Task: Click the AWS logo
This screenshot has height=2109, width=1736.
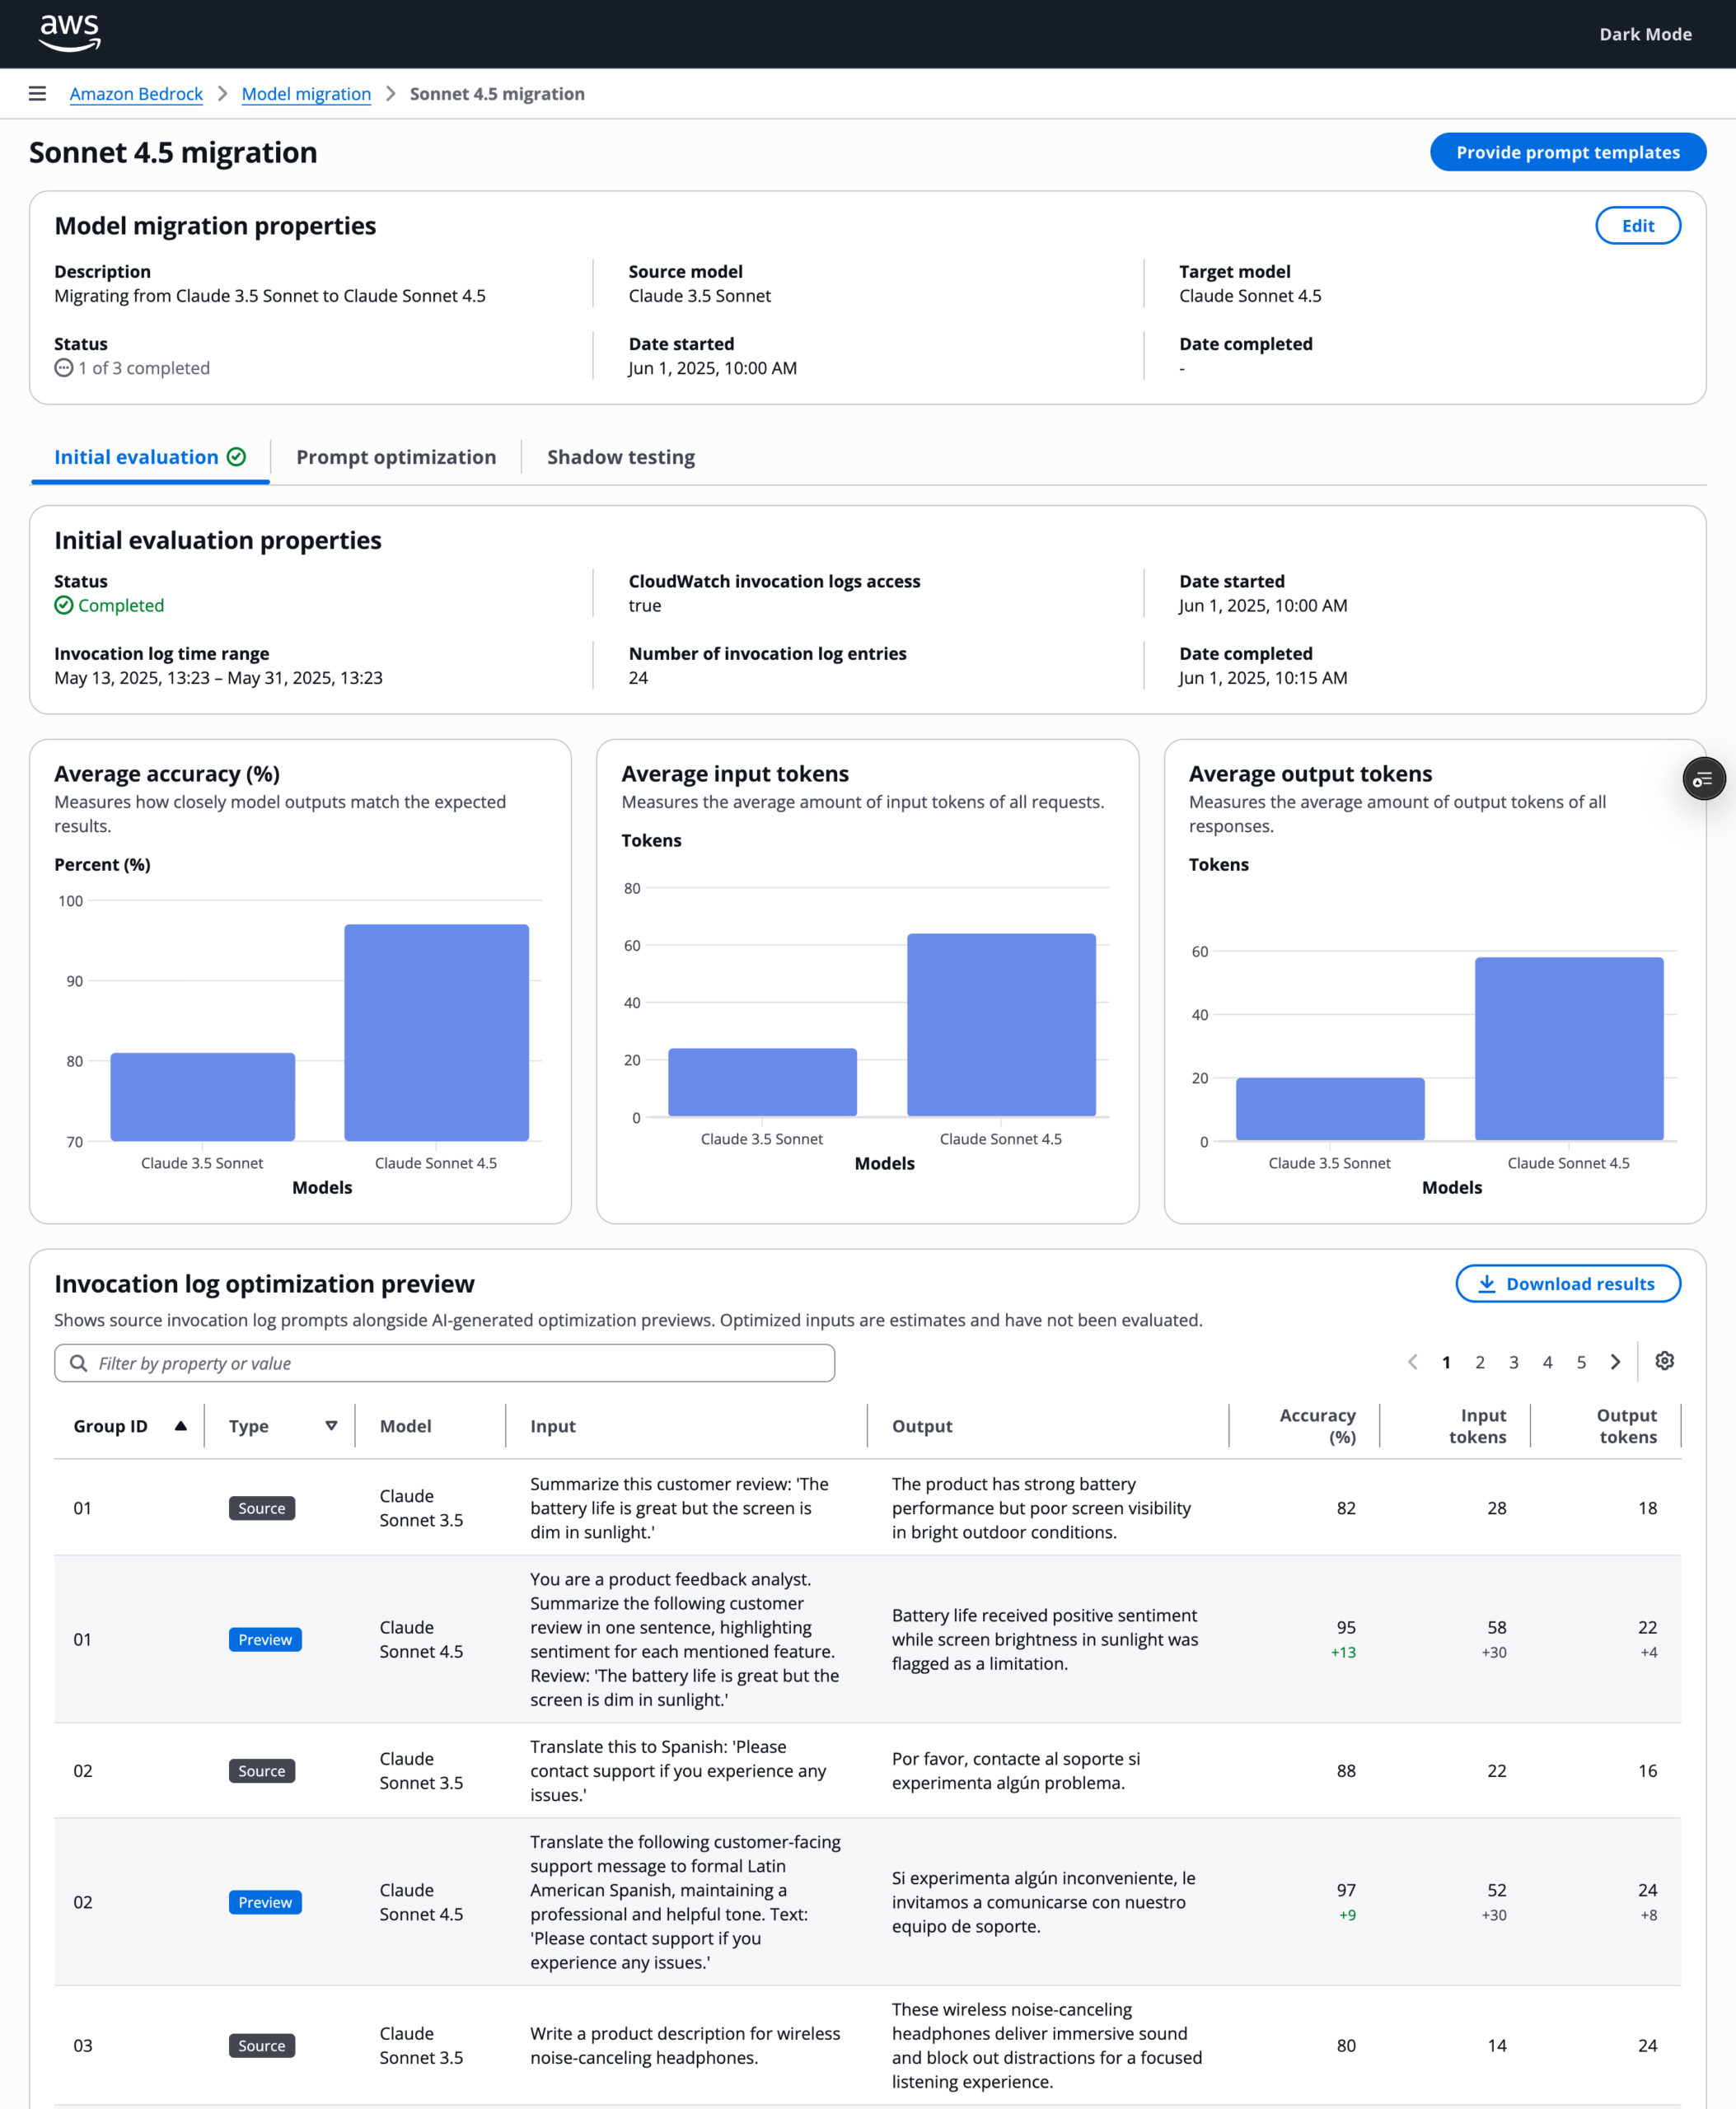Action: click(x=69, y=33)
